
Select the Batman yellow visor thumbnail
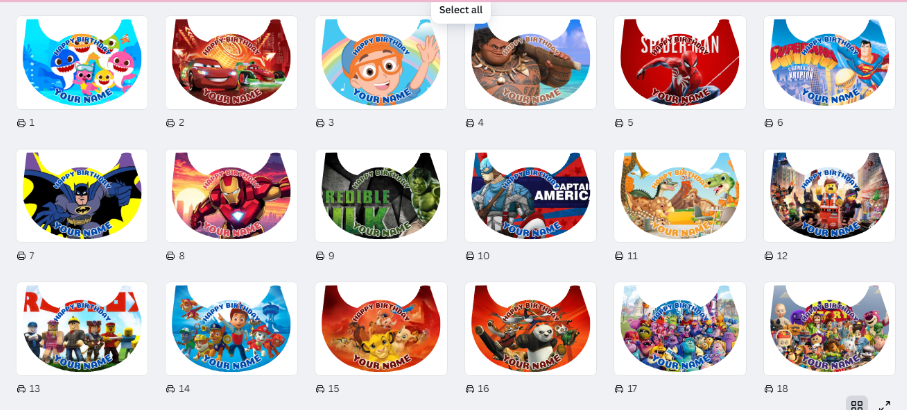pos(82,195)
